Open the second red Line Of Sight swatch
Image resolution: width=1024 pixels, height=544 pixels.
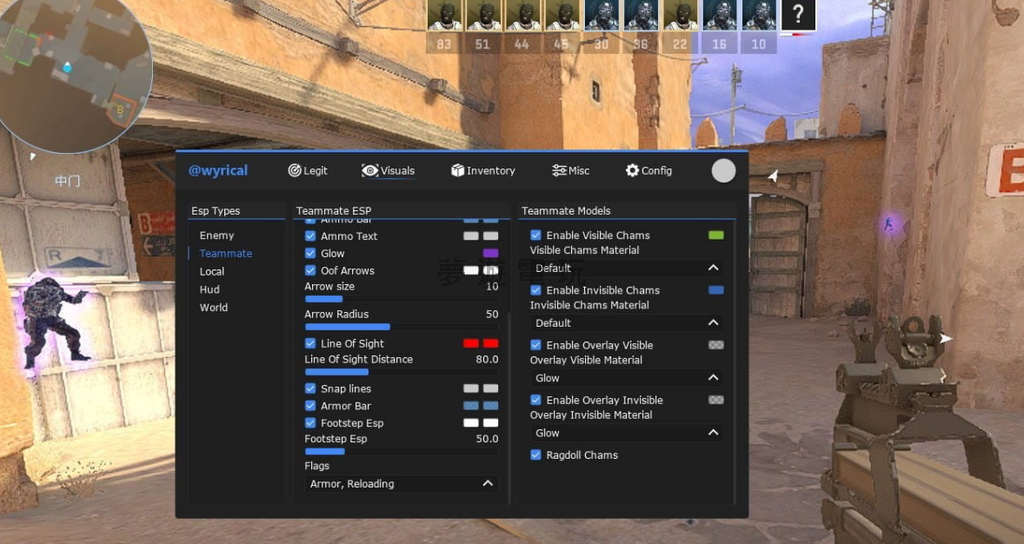[x=490, y=343]
